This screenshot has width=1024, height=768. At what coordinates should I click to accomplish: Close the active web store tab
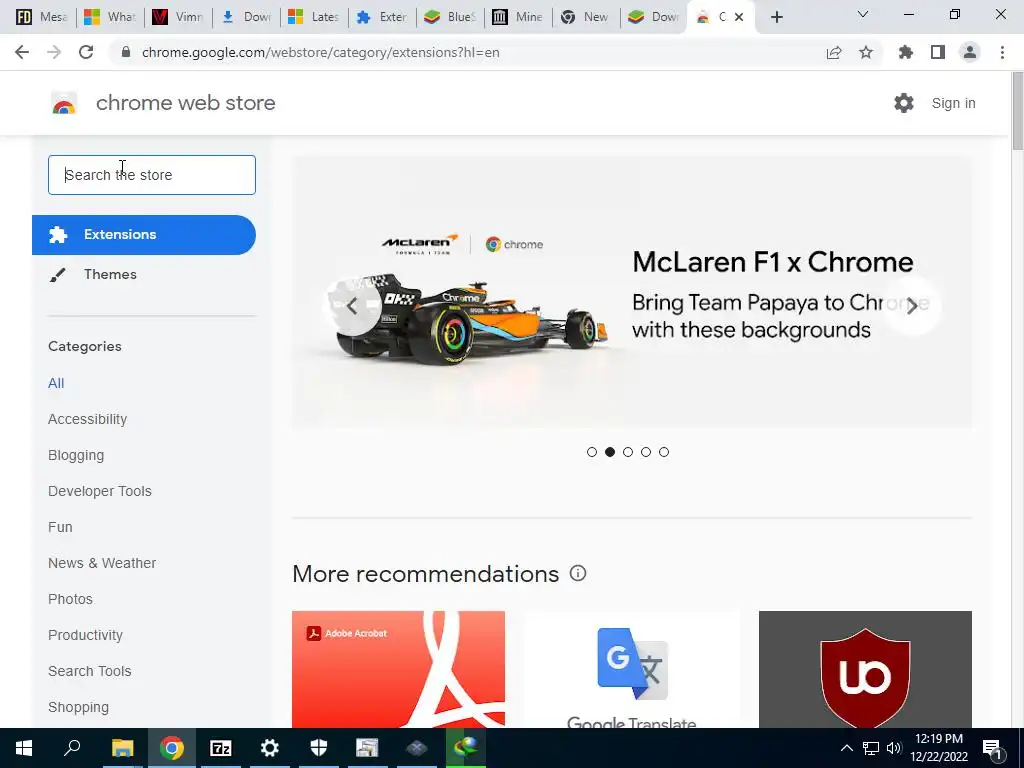pyautogui.click(x=739, y=17)
